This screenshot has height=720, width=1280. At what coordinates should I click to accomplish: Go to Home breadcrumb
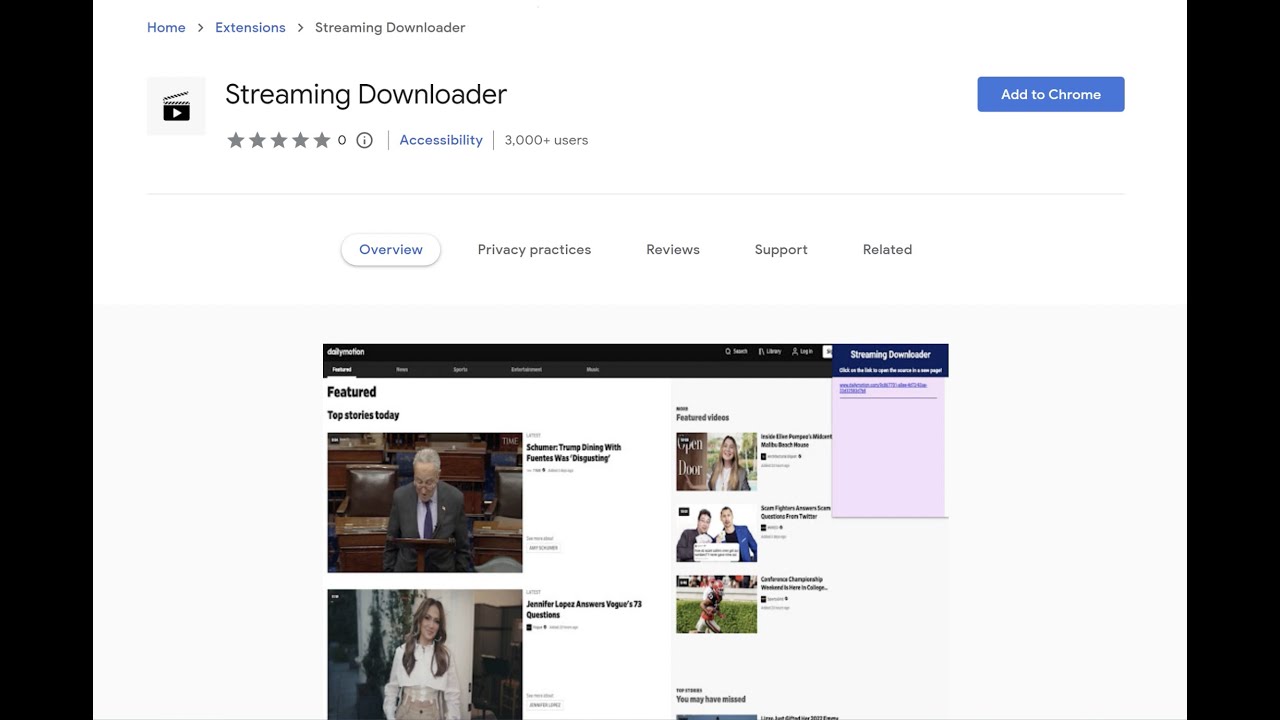point(166,27)
